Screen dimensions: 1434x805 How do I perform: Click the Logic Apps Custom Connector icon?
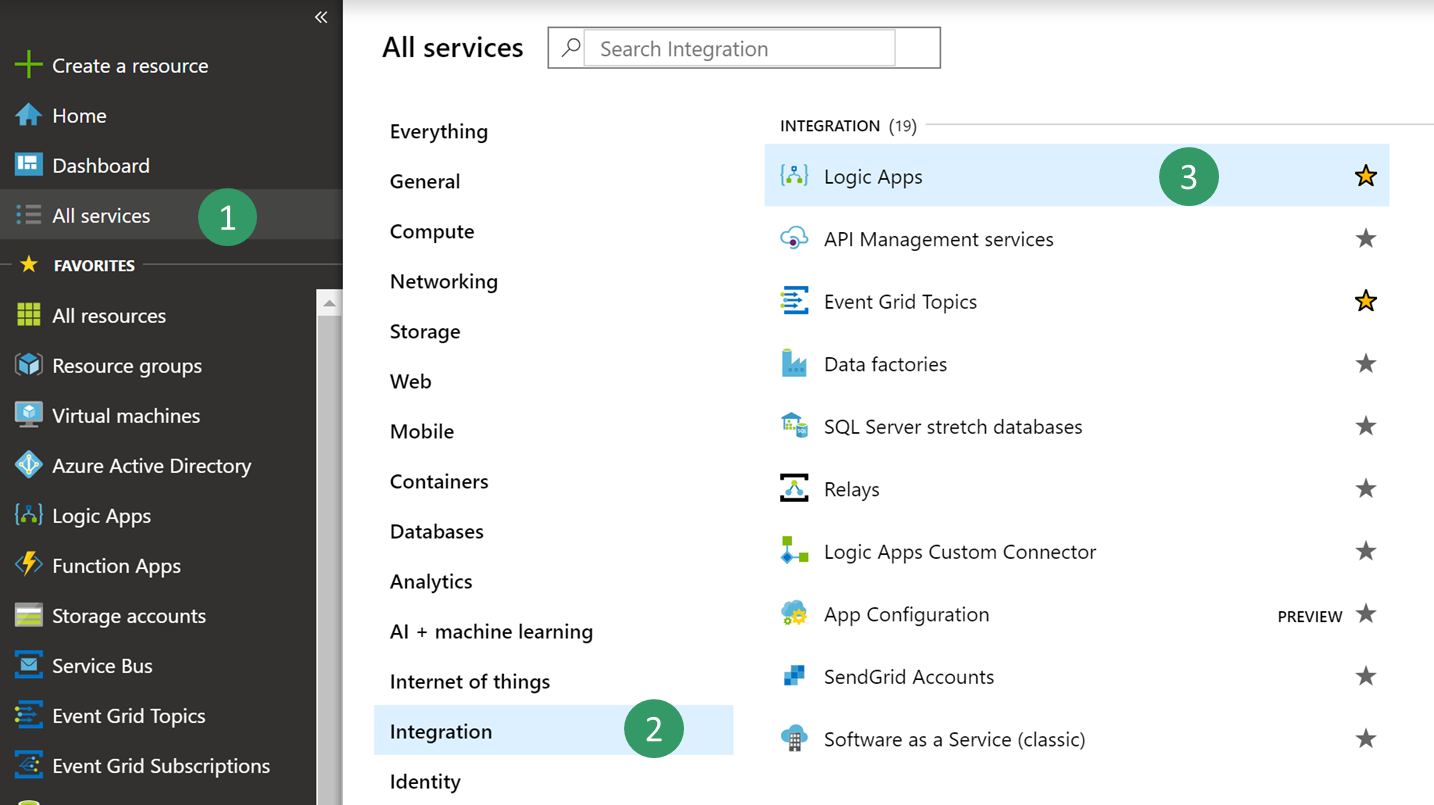click(x=794, y=551)
